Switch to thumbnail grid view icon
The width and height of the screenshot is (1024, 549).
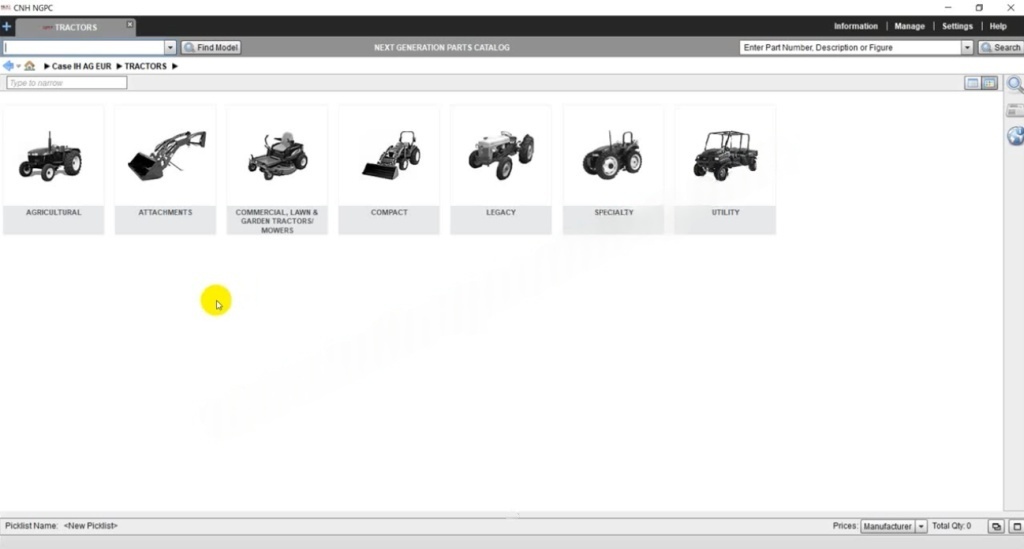pyautogui.click(x=989, y=83)
